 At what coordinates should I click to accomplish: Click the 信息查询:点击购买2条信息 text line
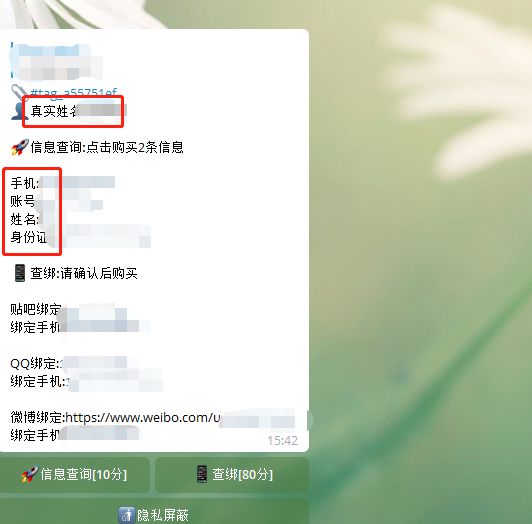[107, 147]
